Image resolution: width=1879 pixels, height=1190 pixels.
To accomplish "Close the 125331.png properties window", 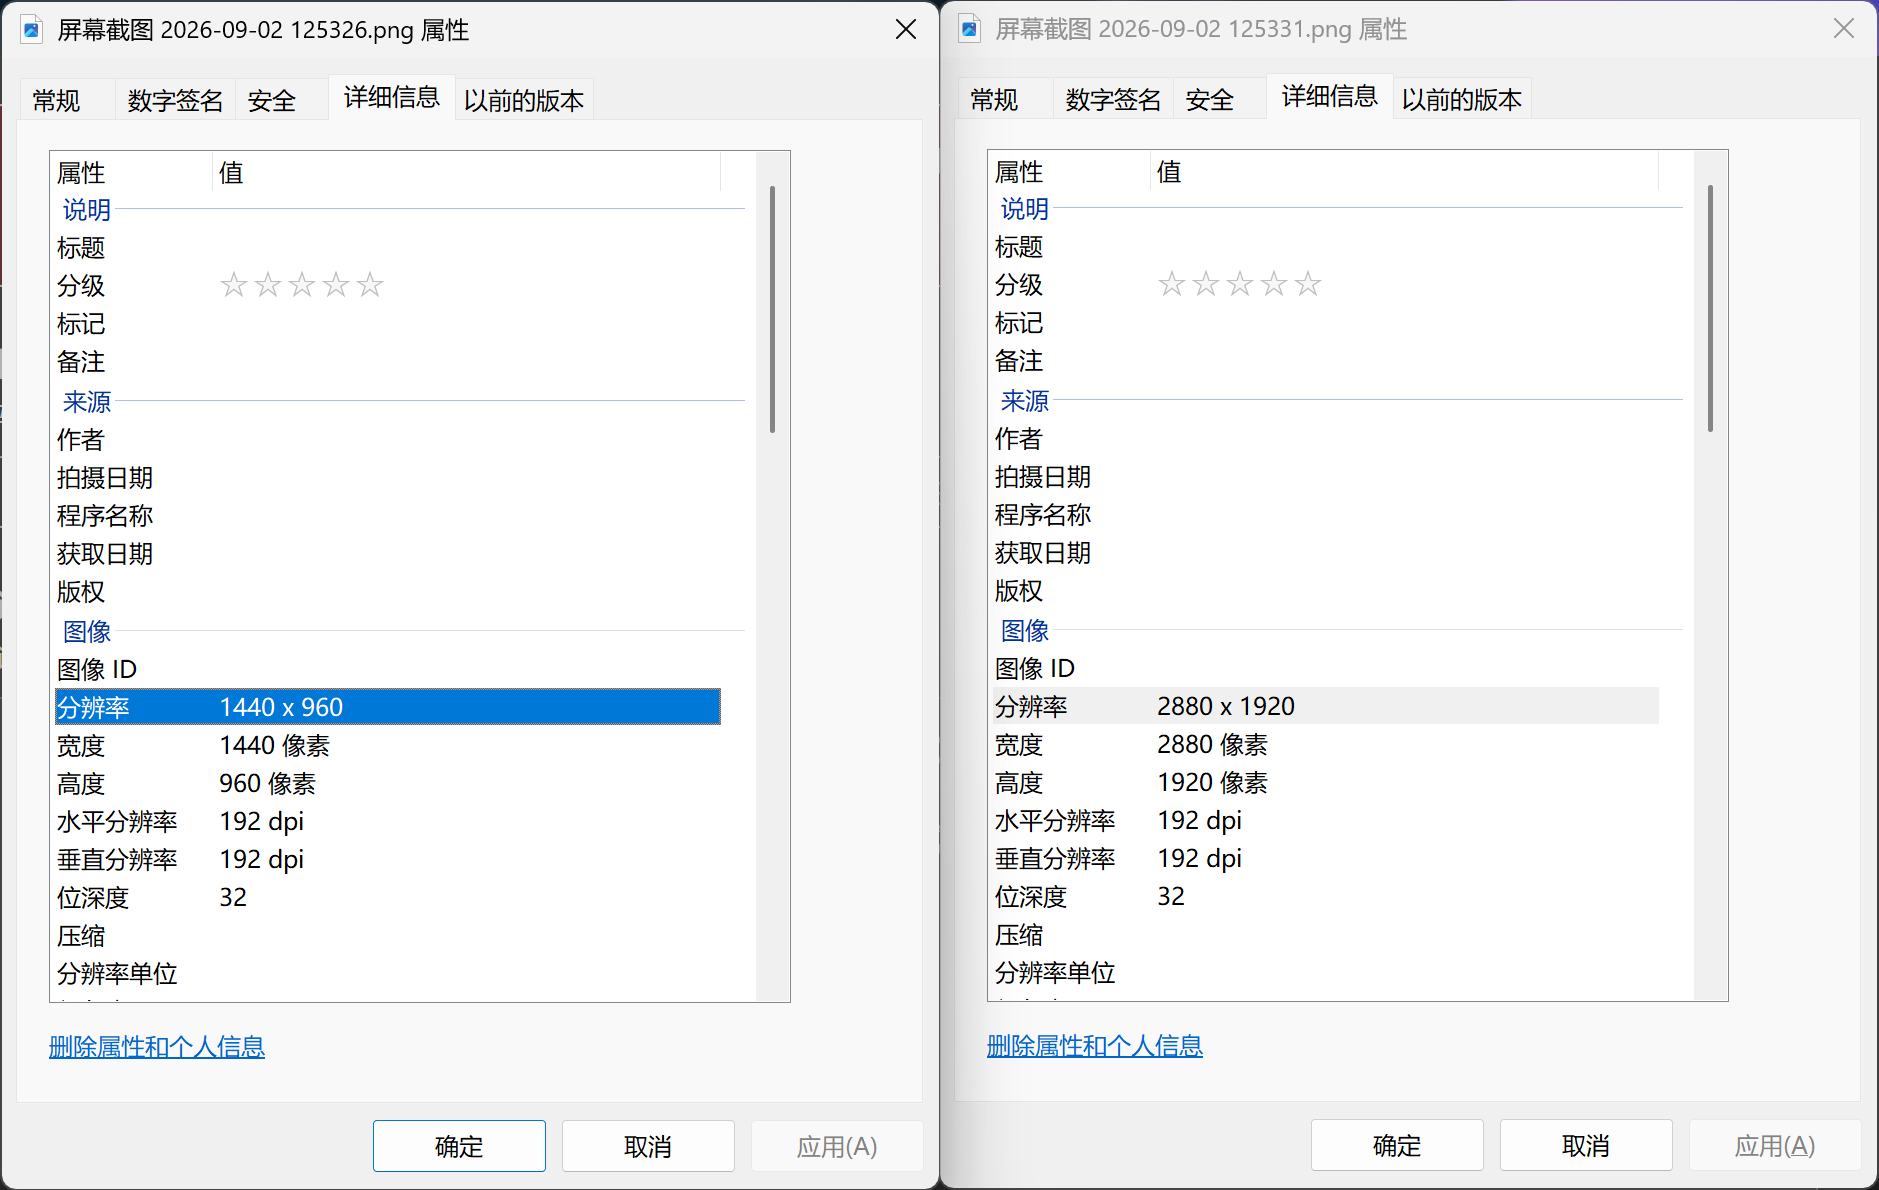I will [x=1844, y=28].
